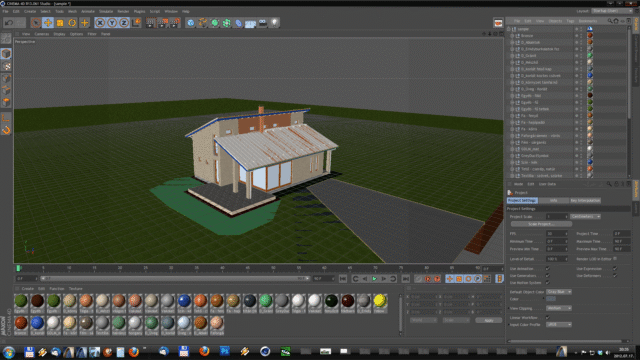Open the spline tools icon
640x360 pixels.
(202, 23)
